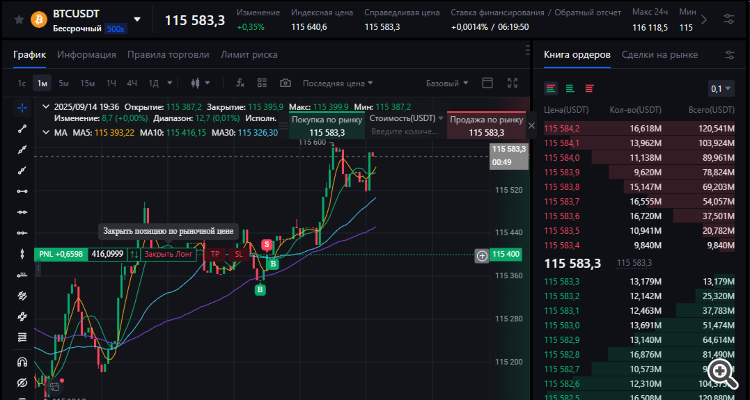Click Покупка по рынку buy button
Image resolution: width=750 pixels, height=400 pixels.
tap(327, 126)
